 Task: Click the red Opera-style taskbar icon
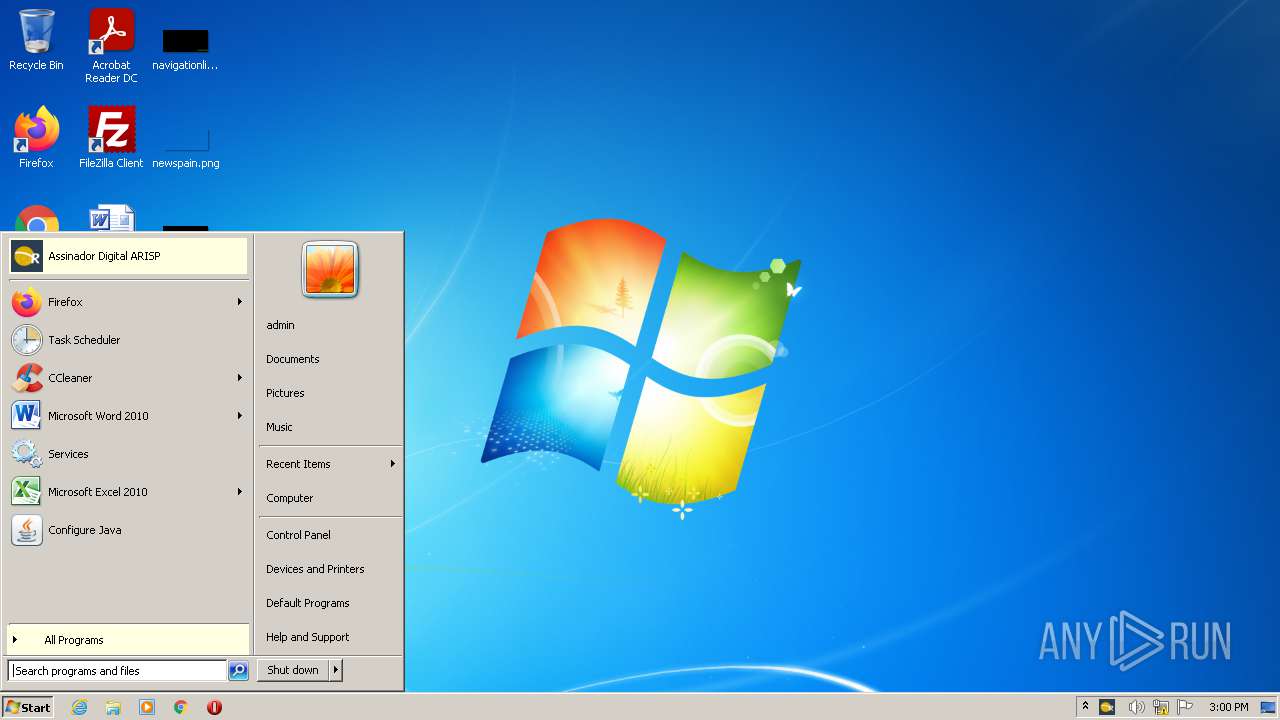pyautogui.click(x=214, y=707)
